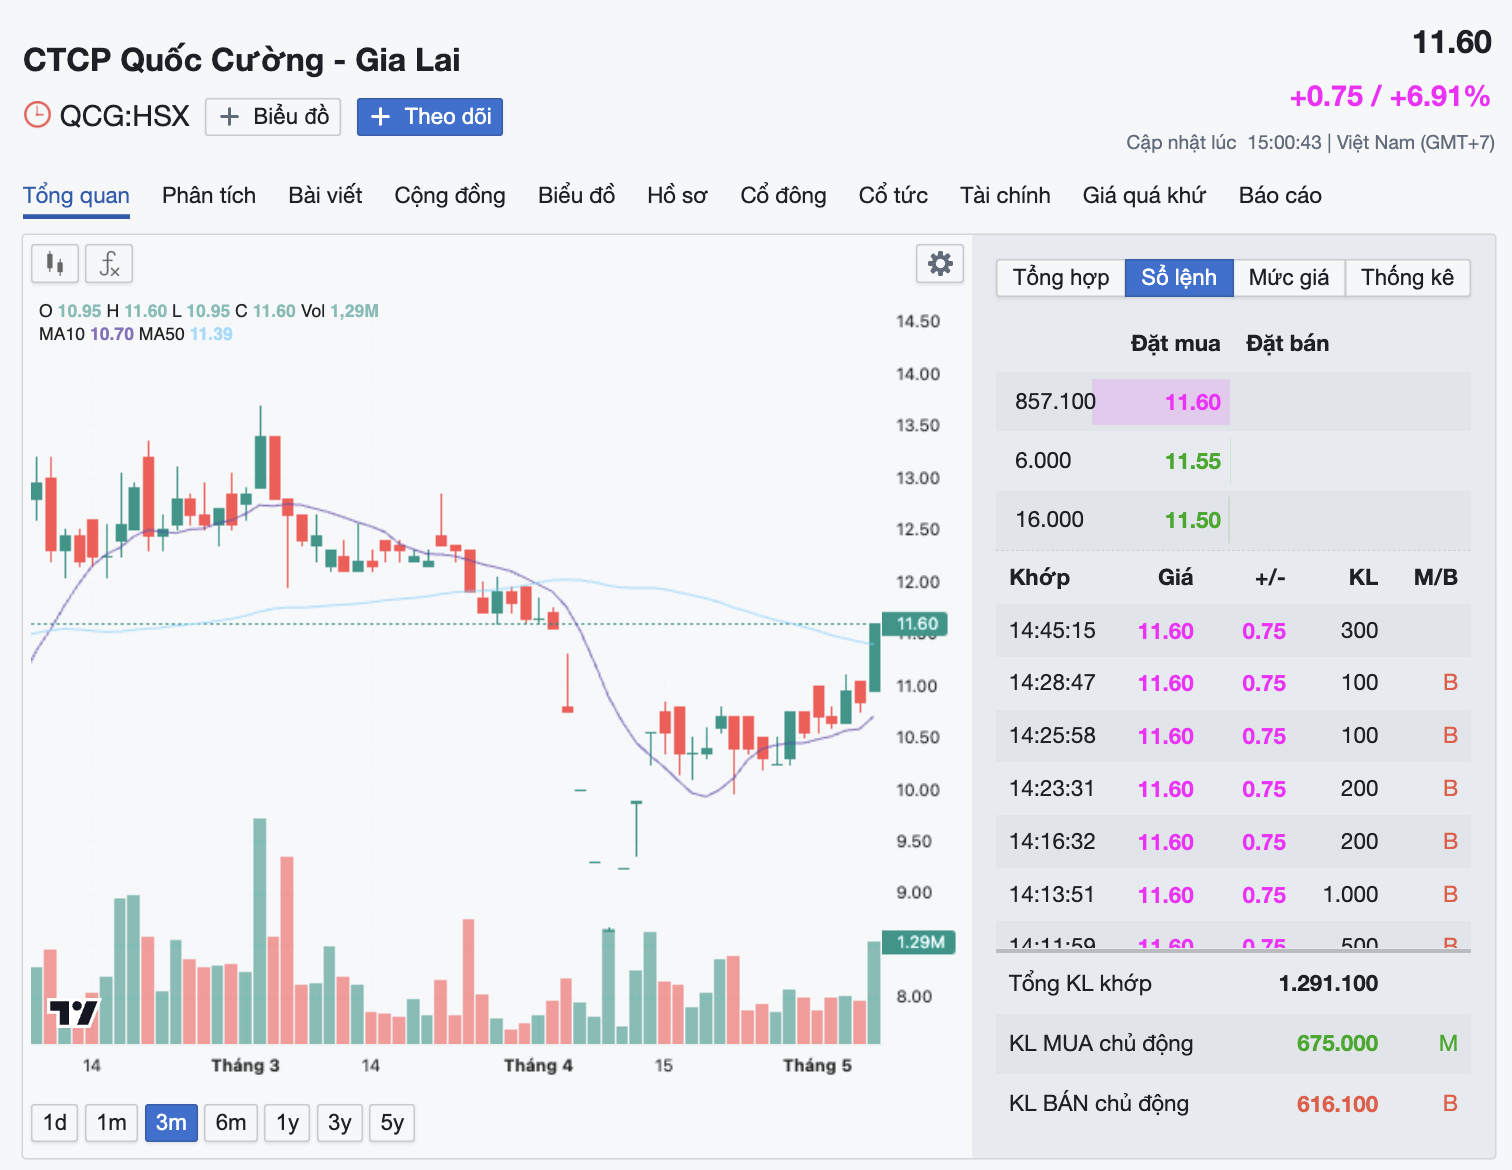Viewport: 1512px width, 1170px height.
Task: Click the 11.60 price label on axis
Action: pyautogui.click(x=915, y=624)
